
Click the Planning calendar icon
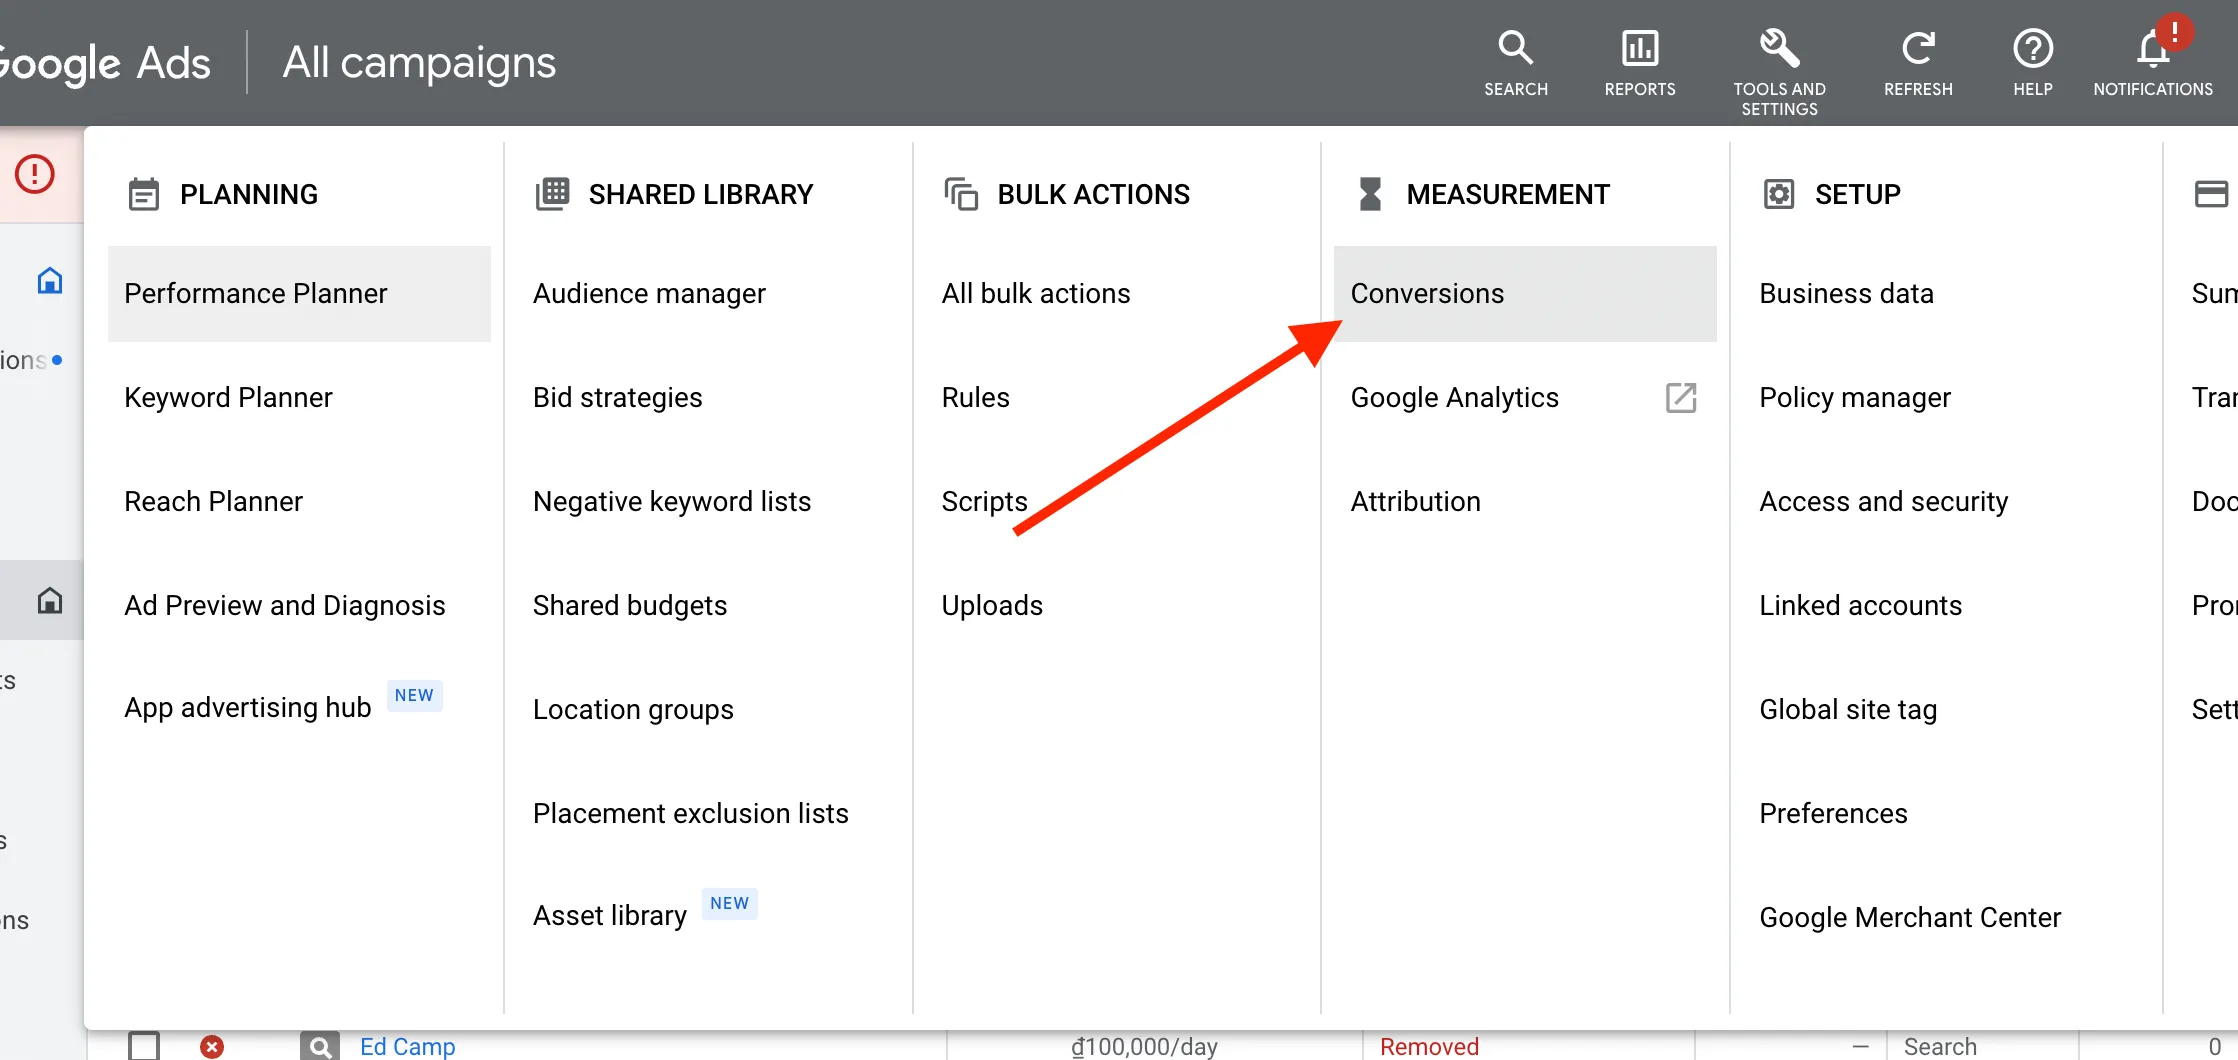point(144,194)
